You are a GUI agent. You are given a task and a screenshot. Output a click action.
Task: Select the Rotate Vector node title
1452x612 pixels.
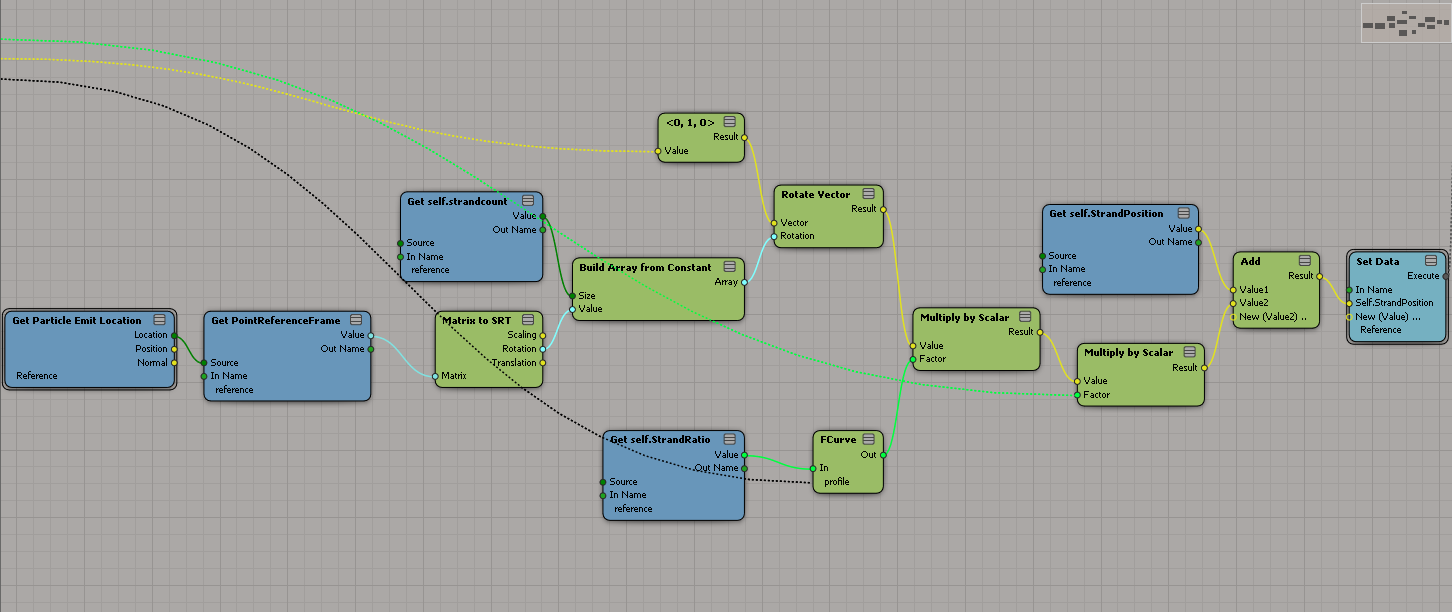point(815,195)
